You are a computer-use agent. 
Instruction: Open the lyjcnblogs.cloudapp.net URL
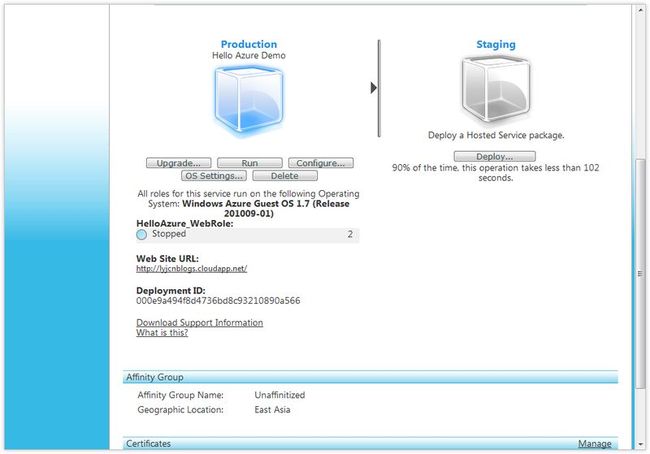[192, 269]
